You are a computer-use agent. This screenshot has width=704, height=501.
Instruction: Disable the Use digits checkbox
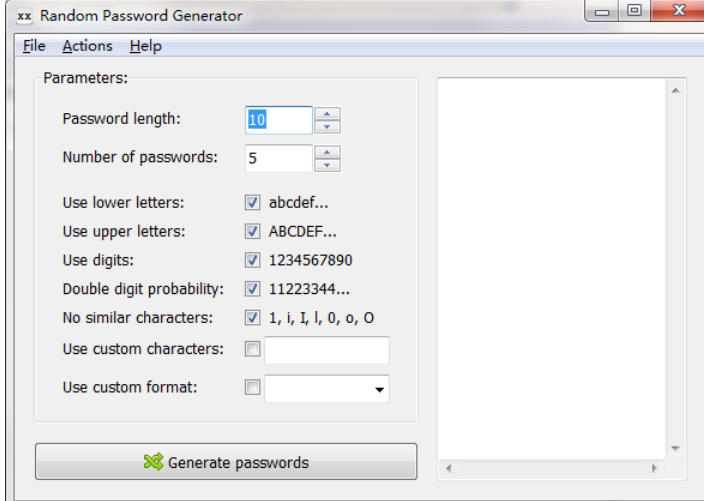(253, 261)
